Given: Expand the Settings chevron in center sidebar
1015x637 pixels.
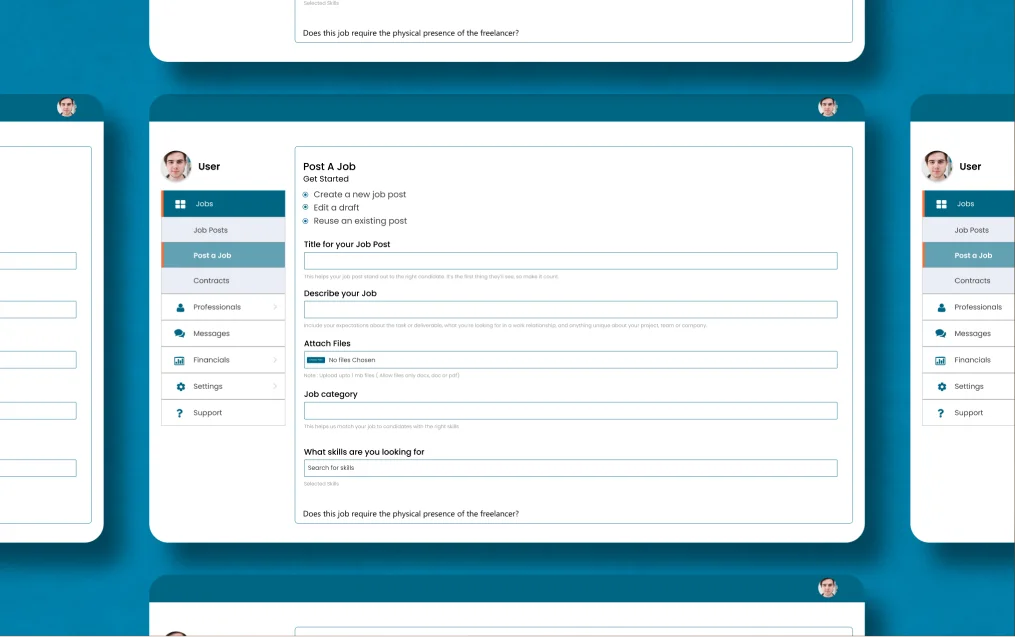Looking at the screenshot, I should tap(275, 386).
